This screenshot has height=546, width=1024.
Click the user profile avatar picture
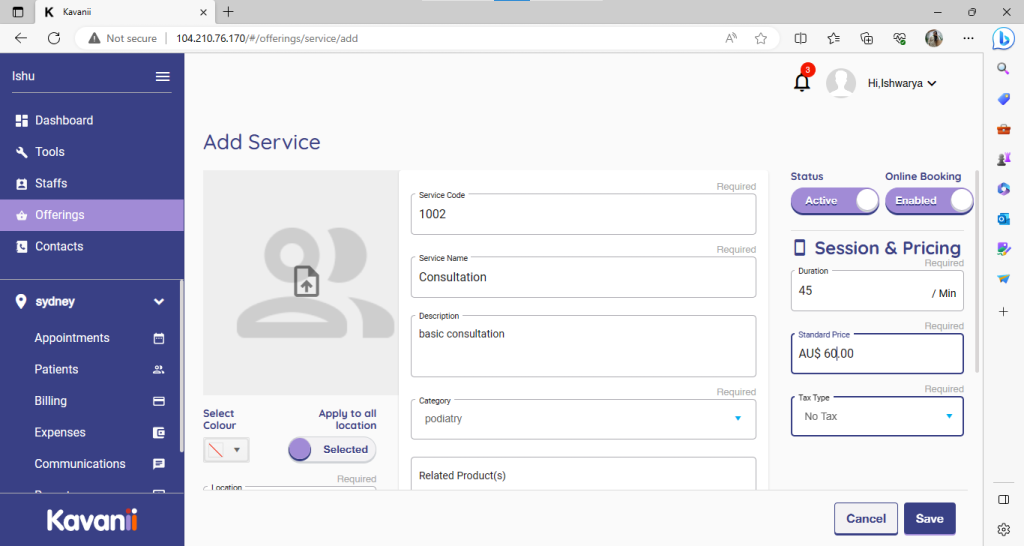coord(841,84)
